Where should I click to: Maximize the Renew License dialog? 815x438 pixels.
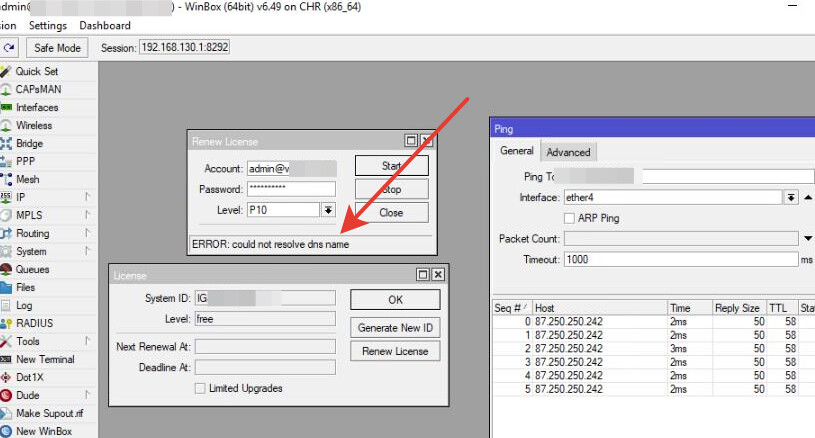point(411,140)
